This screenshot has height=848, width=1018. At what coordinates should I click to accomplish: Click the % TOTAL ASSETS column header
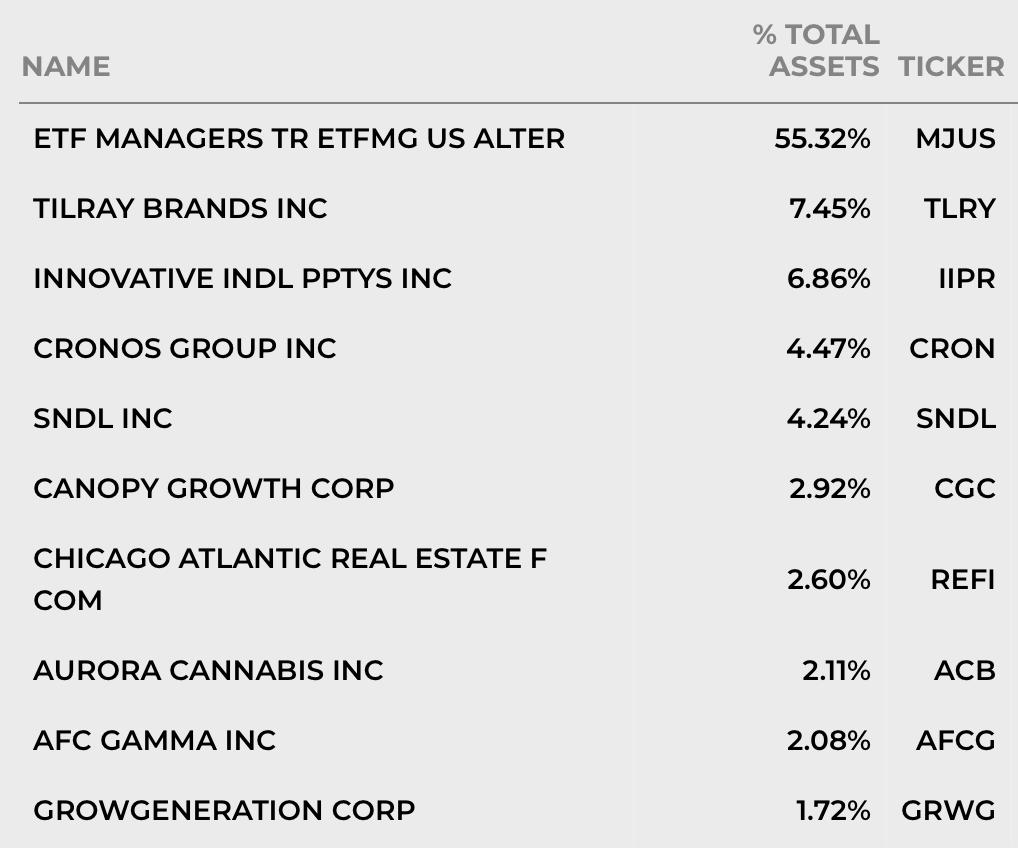pyautogui.click(x=816, y=51)
